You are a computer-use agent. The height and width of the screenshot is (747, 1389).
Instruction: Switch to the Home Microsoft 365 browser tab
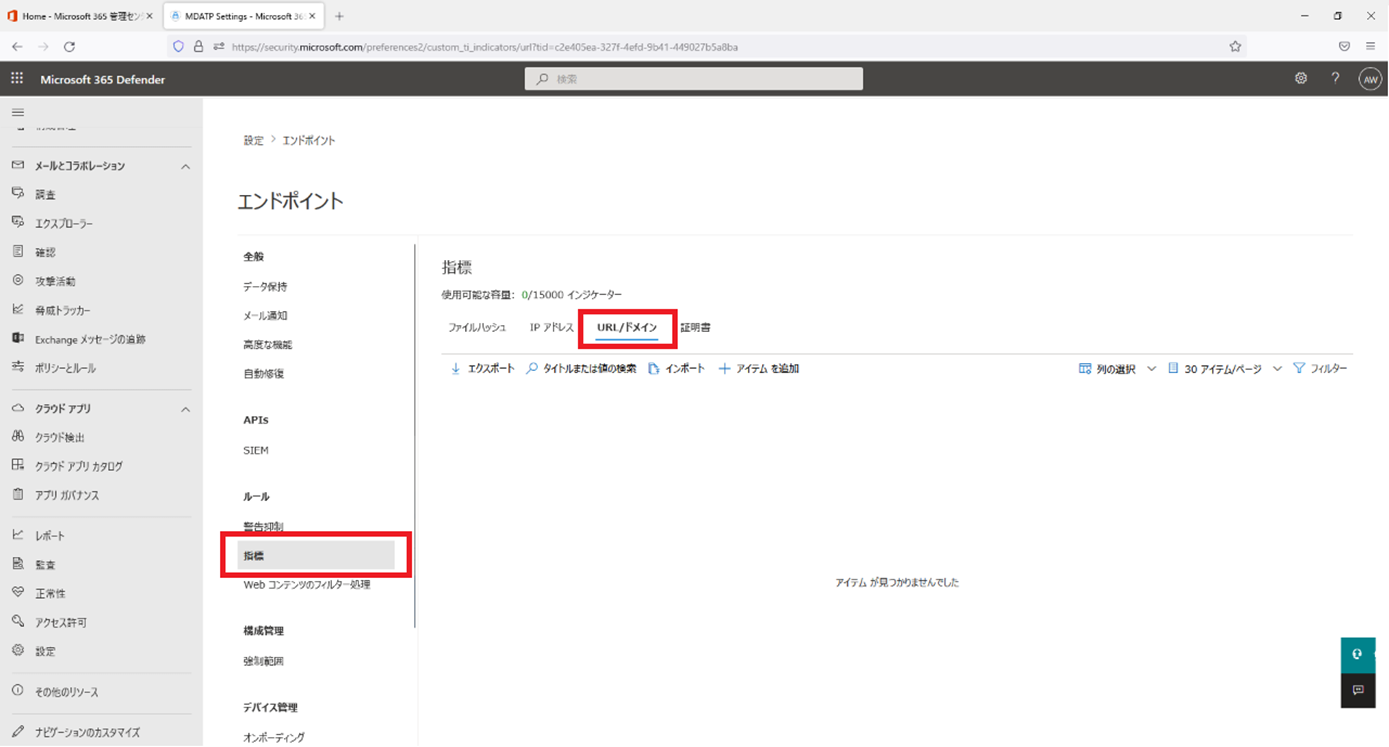point(82,16)
